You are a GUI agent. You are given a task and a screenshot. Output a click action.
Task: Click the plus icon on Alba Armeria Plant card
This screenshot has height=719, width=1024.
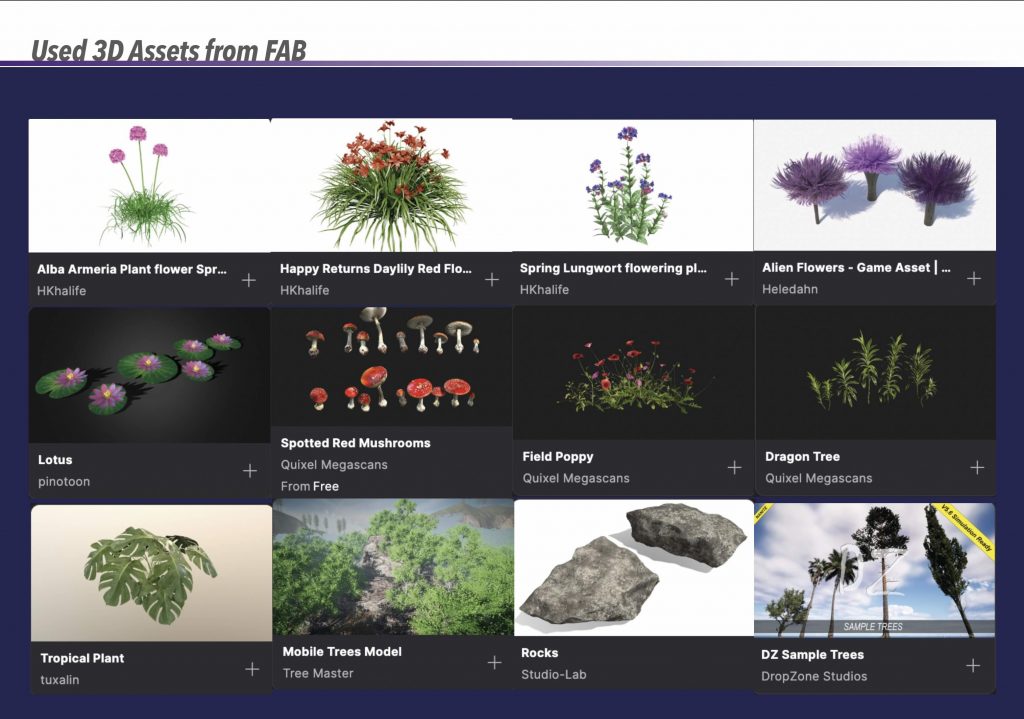click(249, 280)
